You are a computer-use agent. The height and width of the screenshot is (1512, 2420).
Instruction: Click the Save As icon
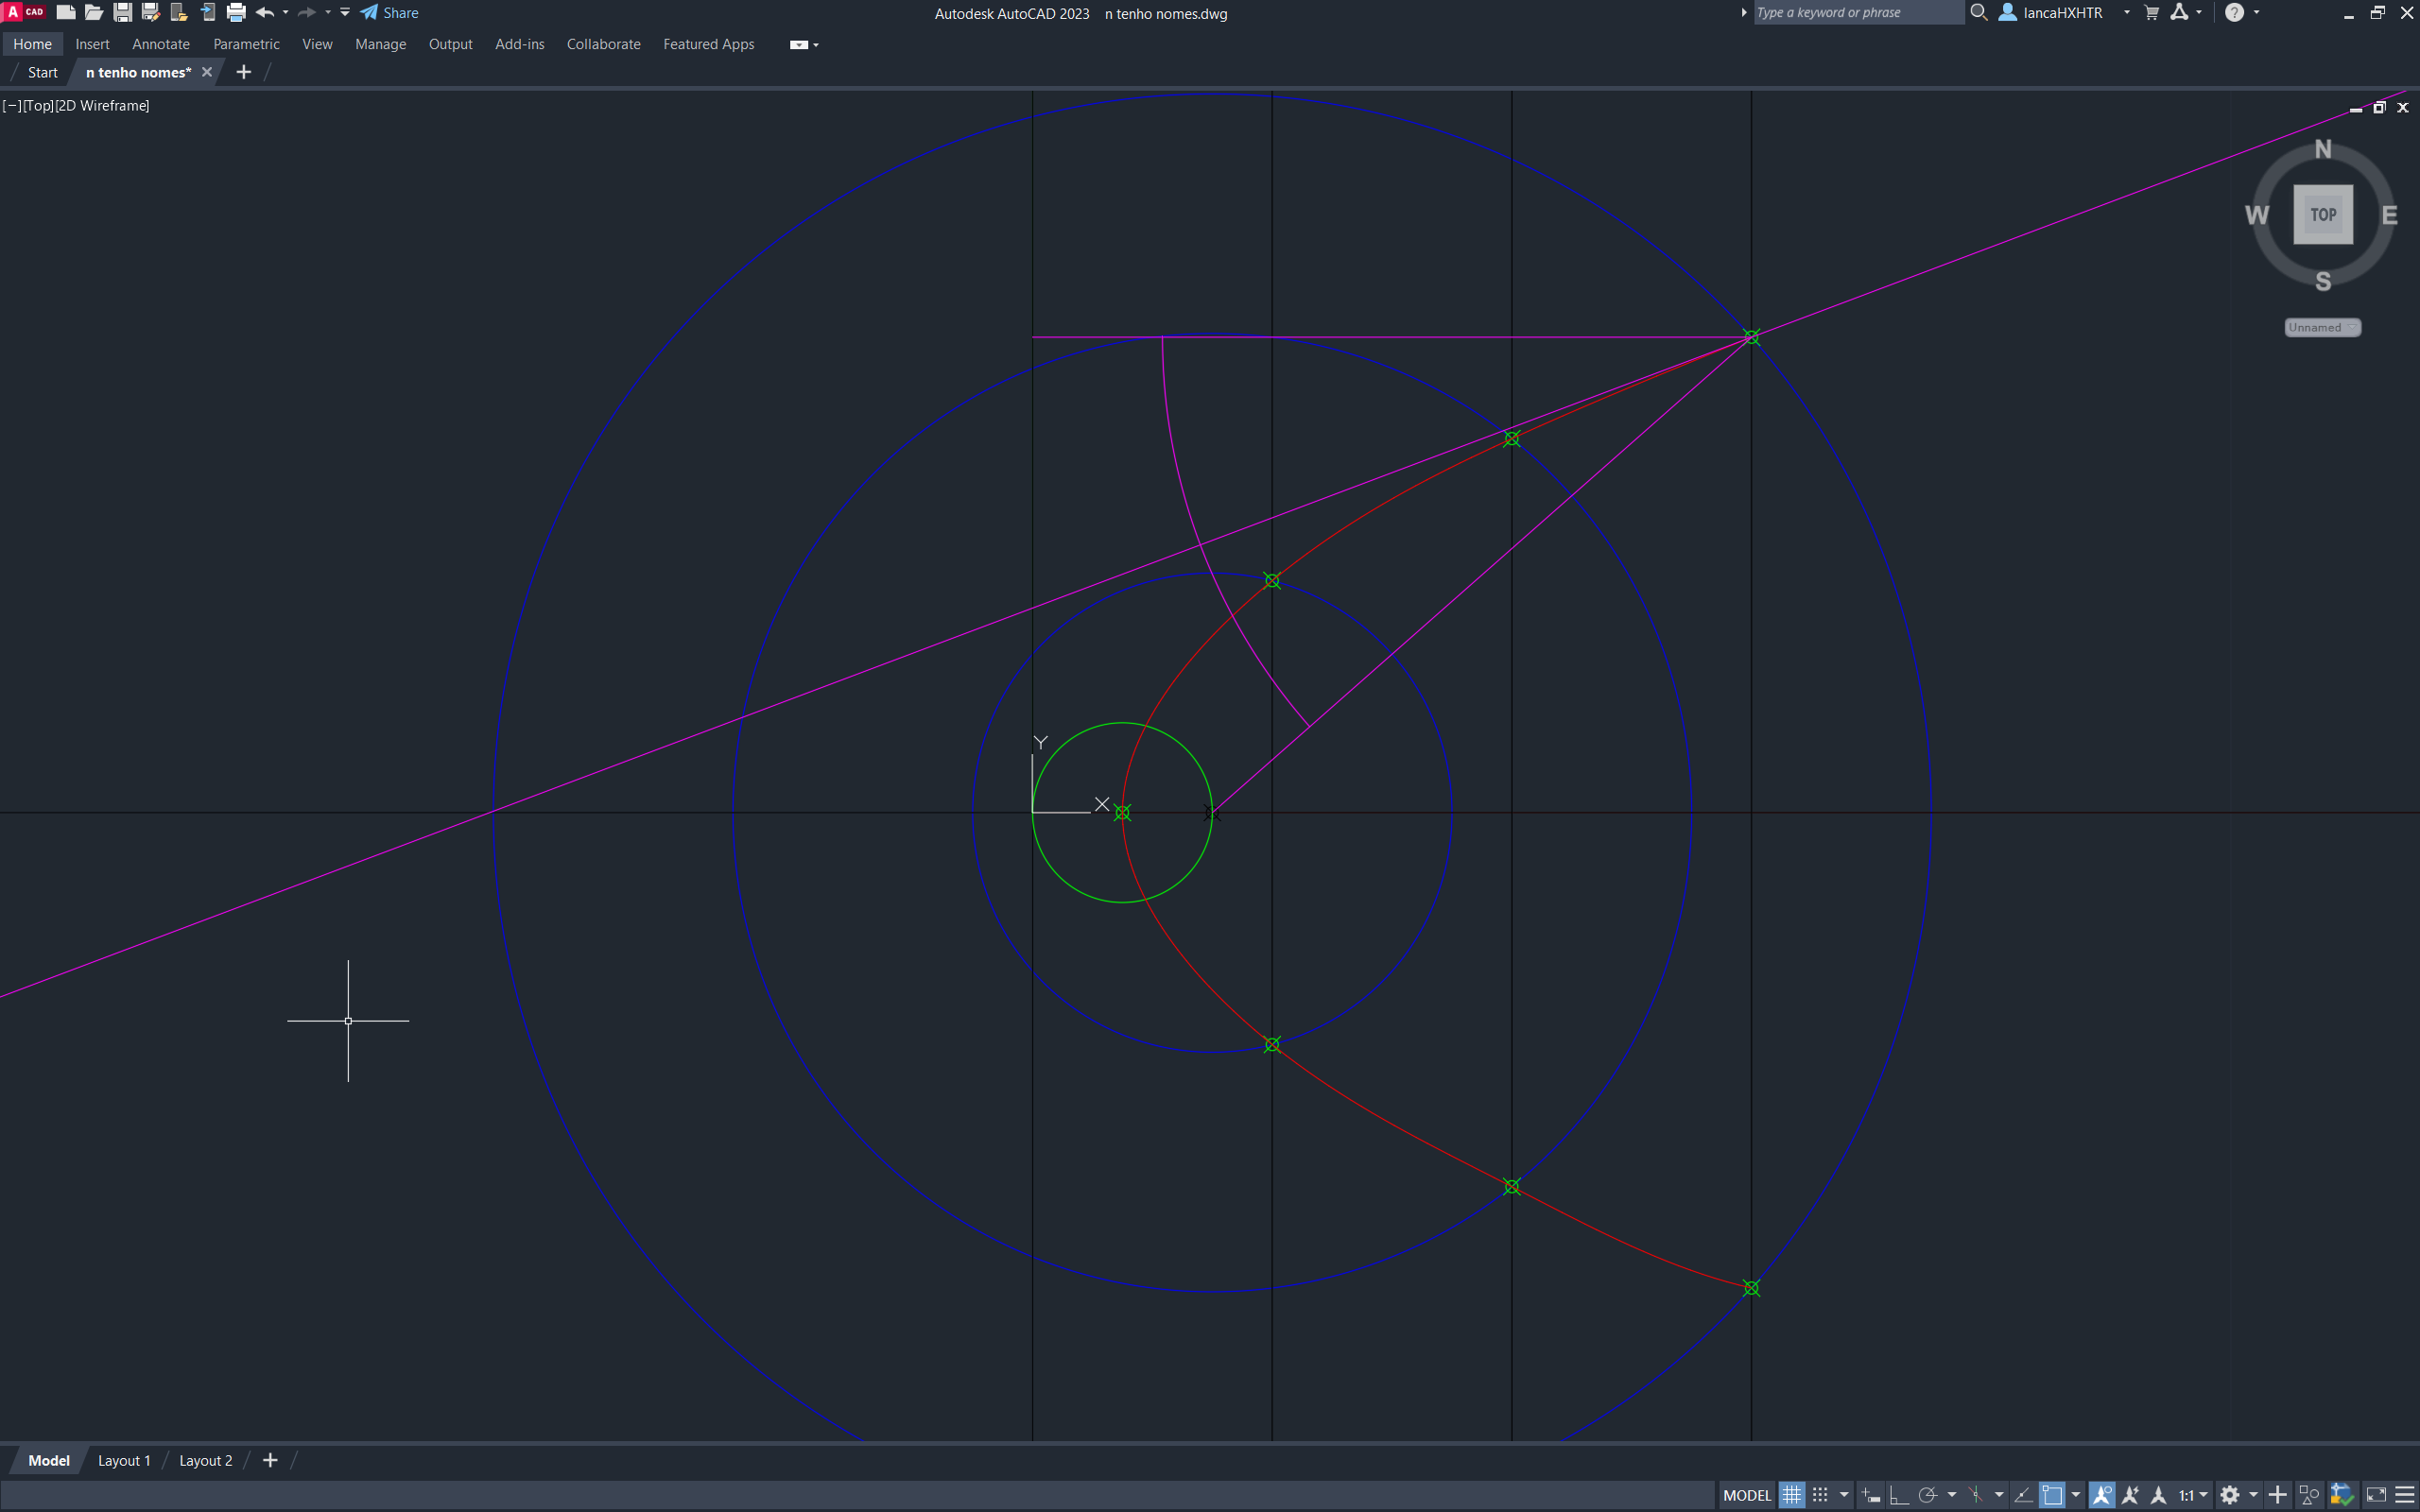pyautogui.click(x=151, y=13)
